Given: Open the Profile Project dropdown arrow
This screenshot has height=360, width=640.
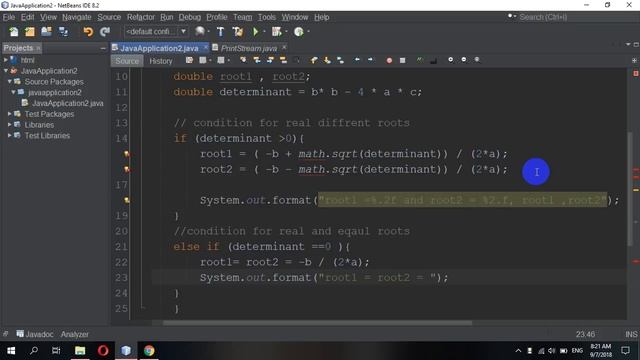Looking at the screenshot, I should 308,31.
